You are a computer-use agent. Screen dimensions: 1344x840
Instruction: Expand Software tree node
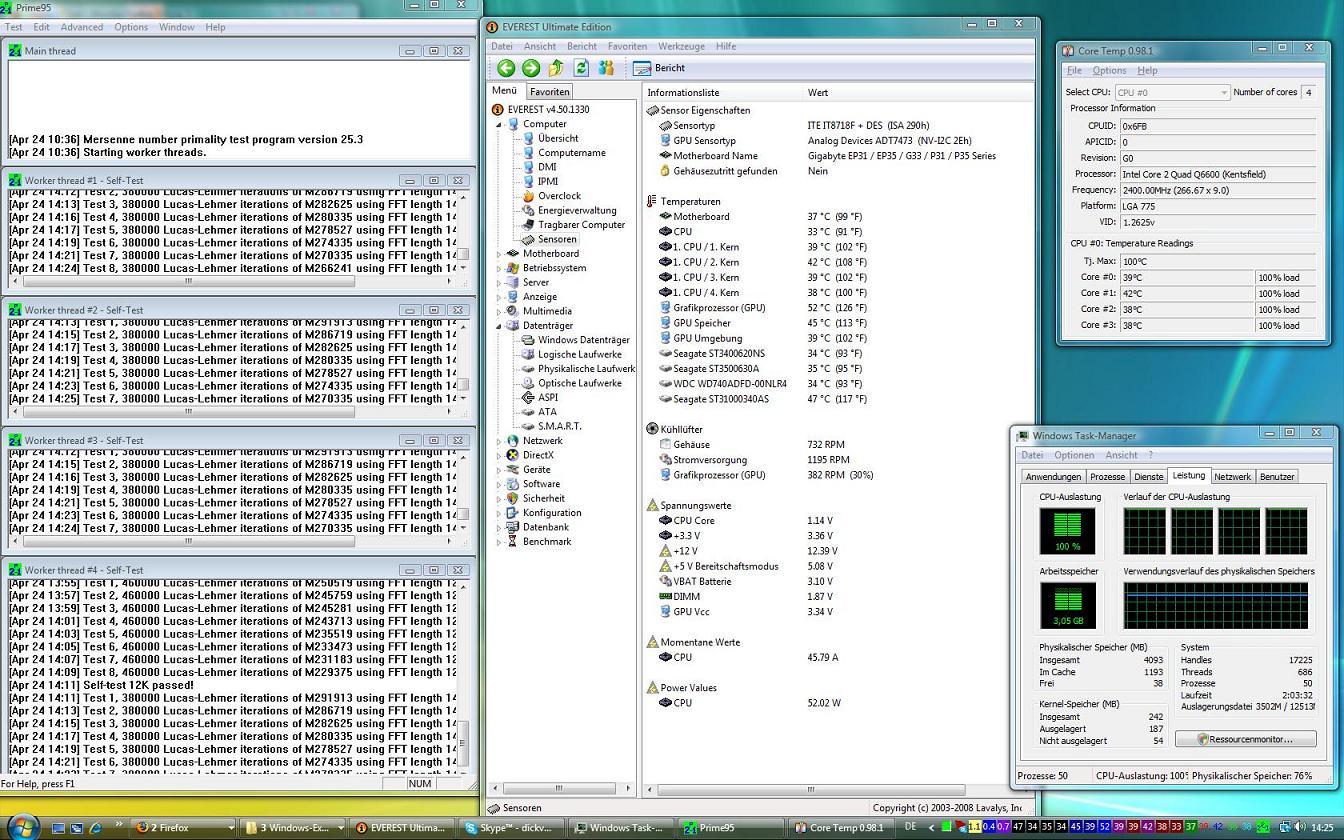tap(499, 484)
